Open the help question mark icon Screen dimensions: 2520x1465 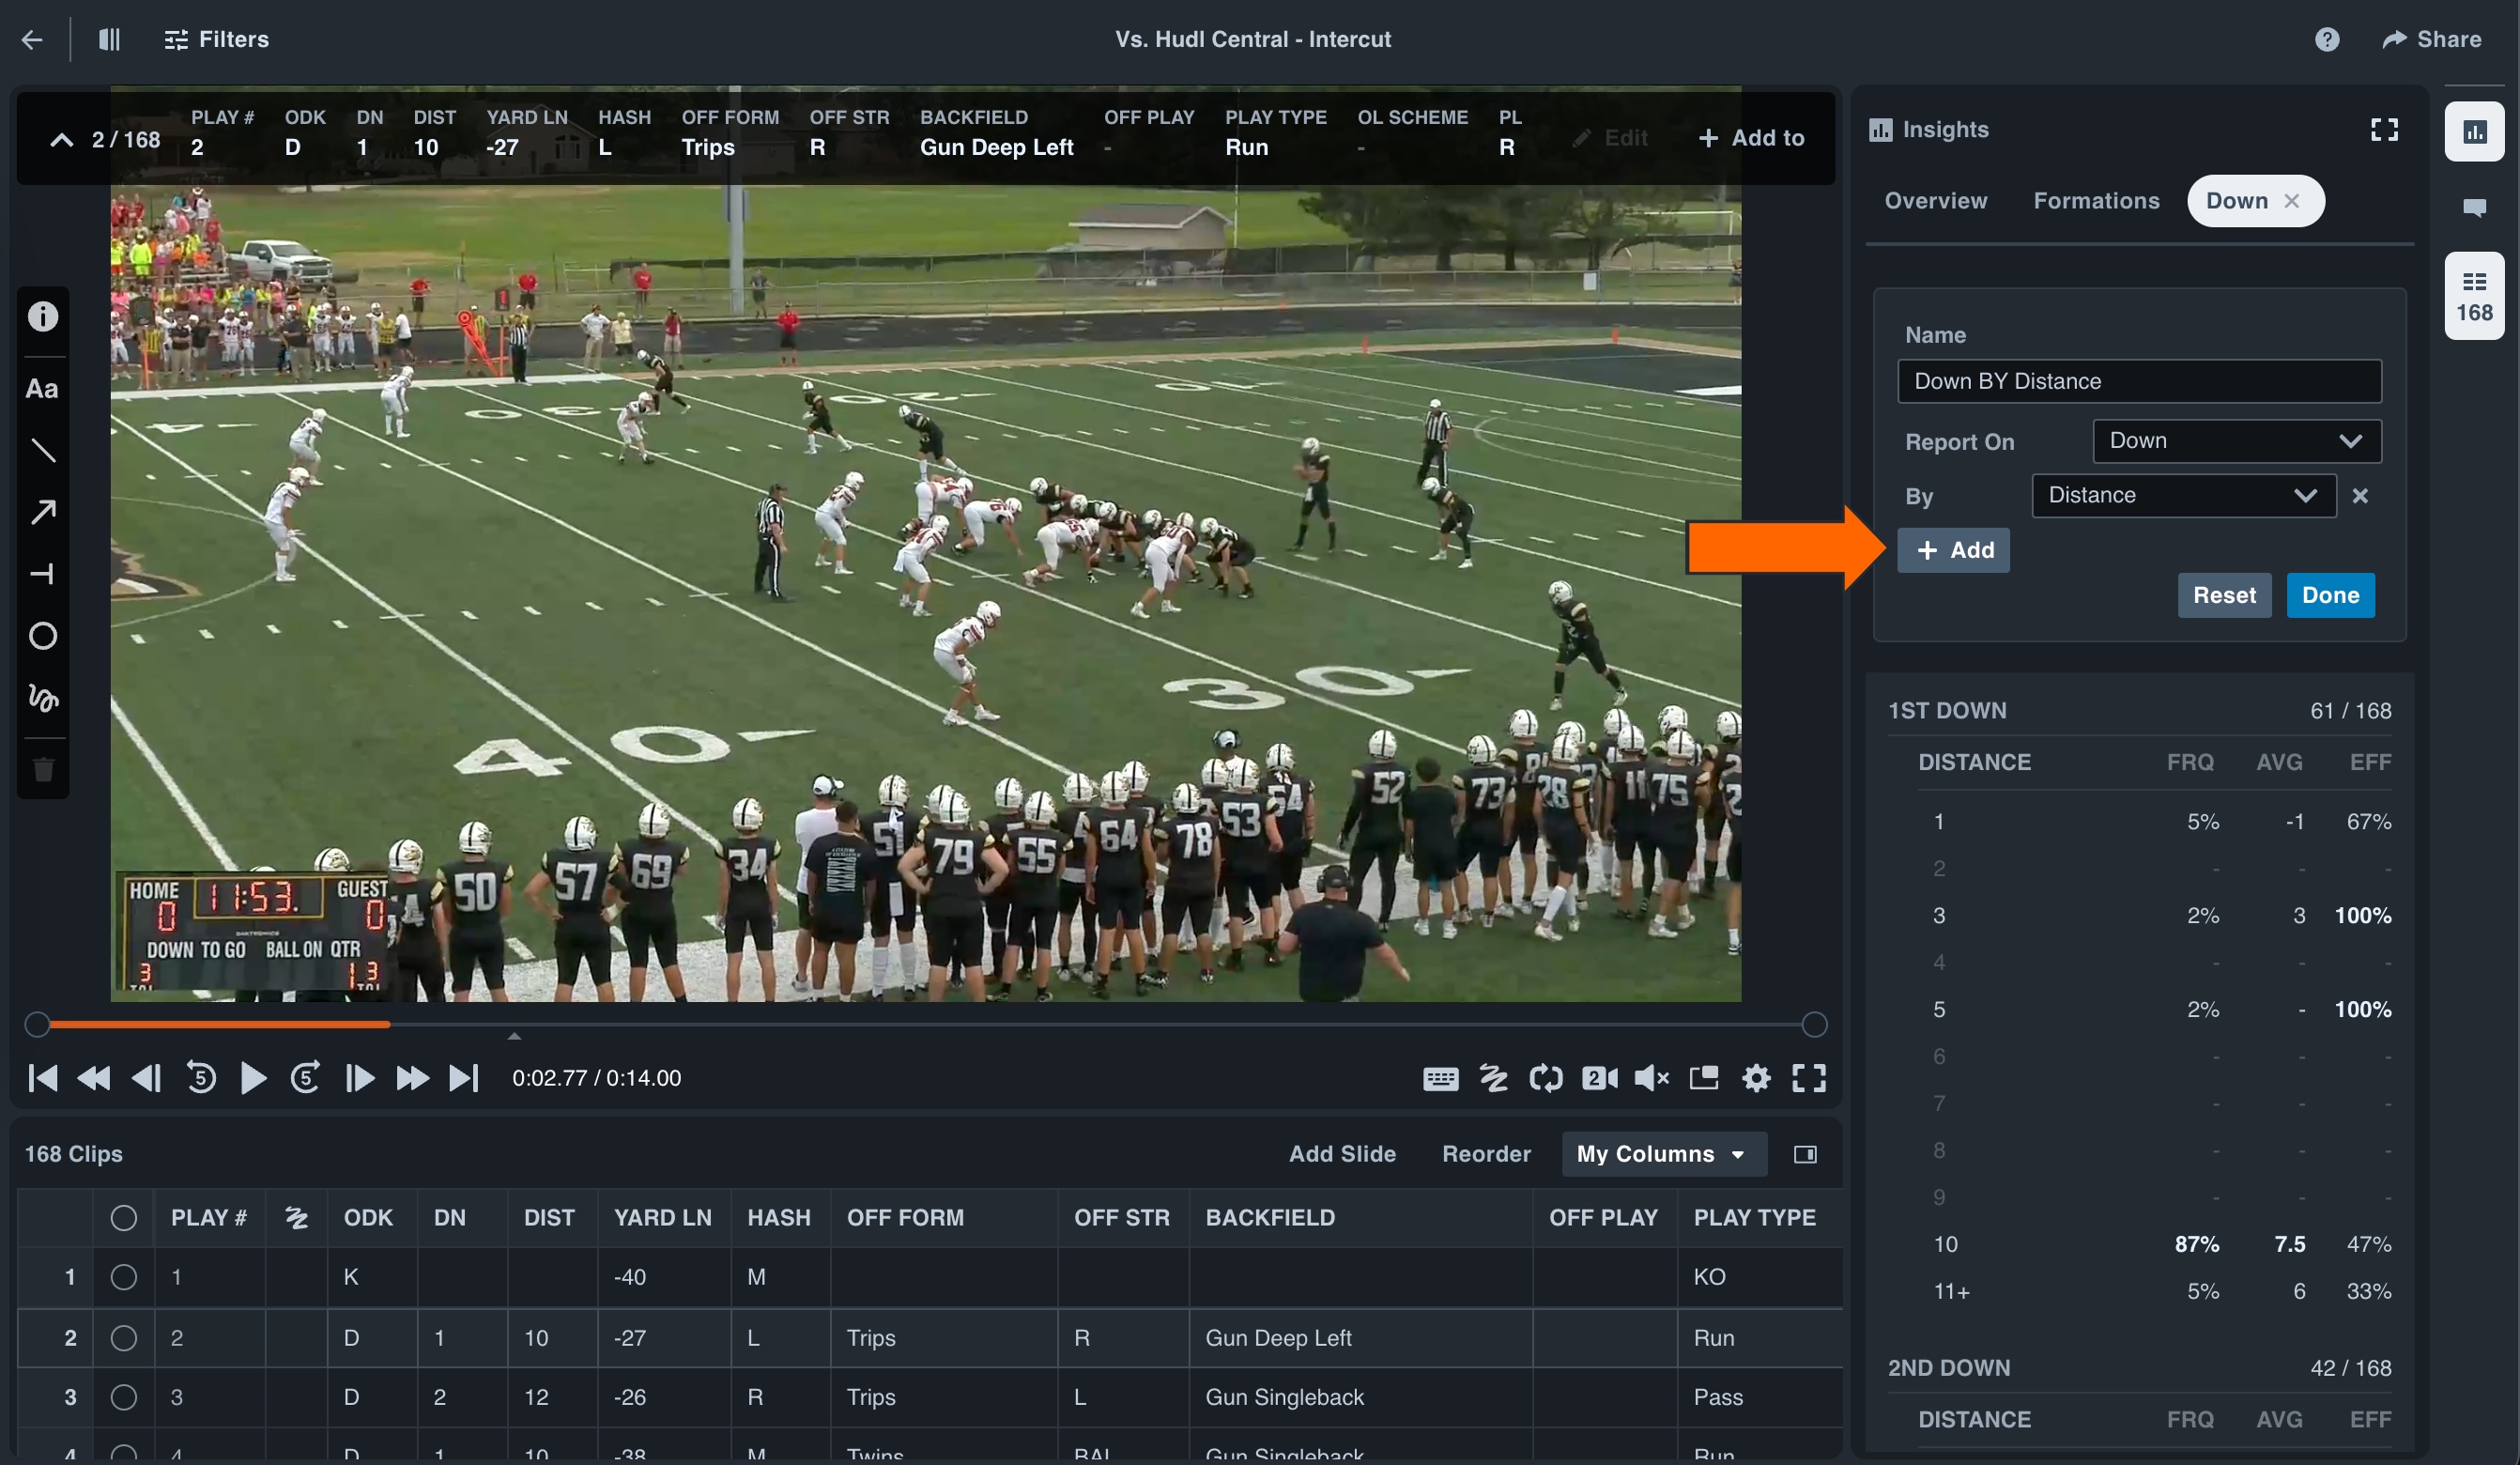tap(2327, 39)
